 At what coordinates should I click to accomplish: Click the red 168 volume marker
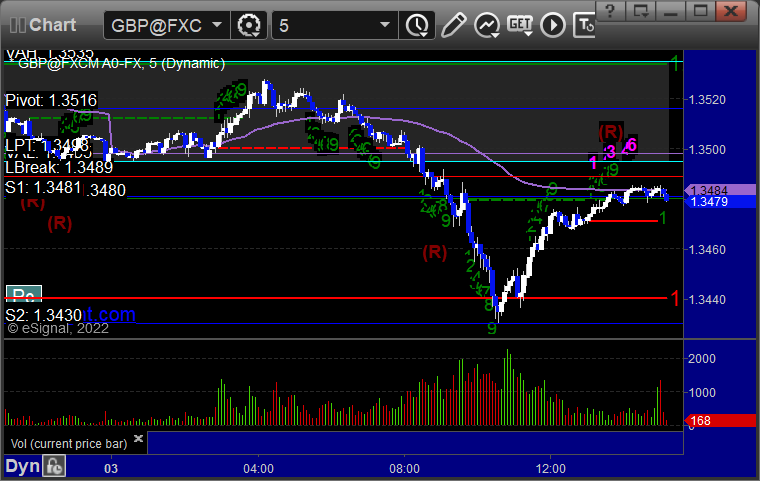point(720,420)
